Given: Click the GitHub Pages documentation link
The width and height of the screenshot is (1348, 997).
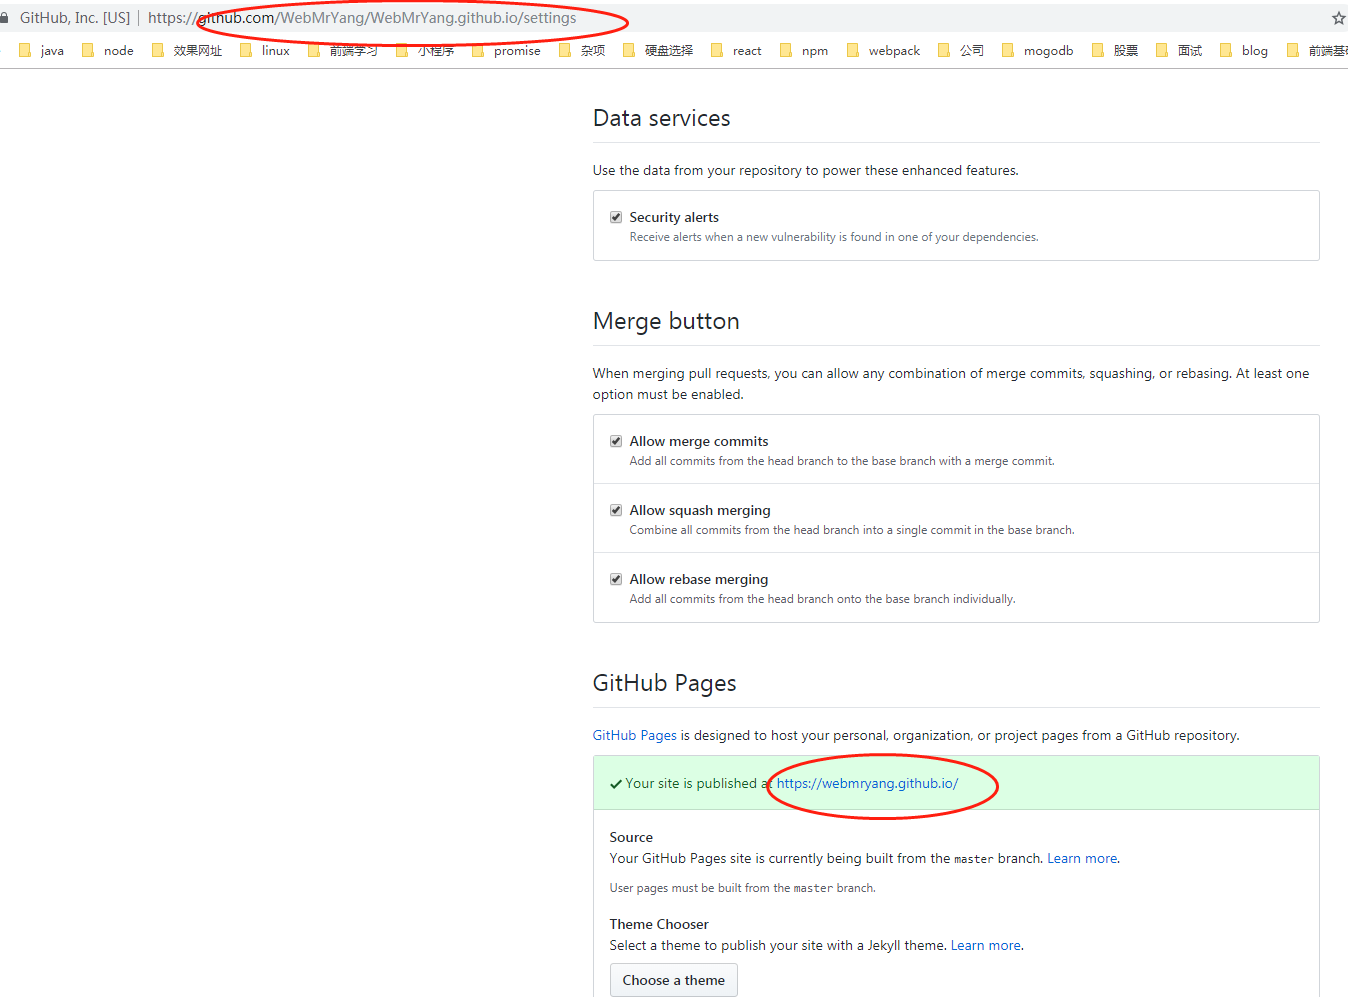Looking at the screenshot, I should [634, 735].
